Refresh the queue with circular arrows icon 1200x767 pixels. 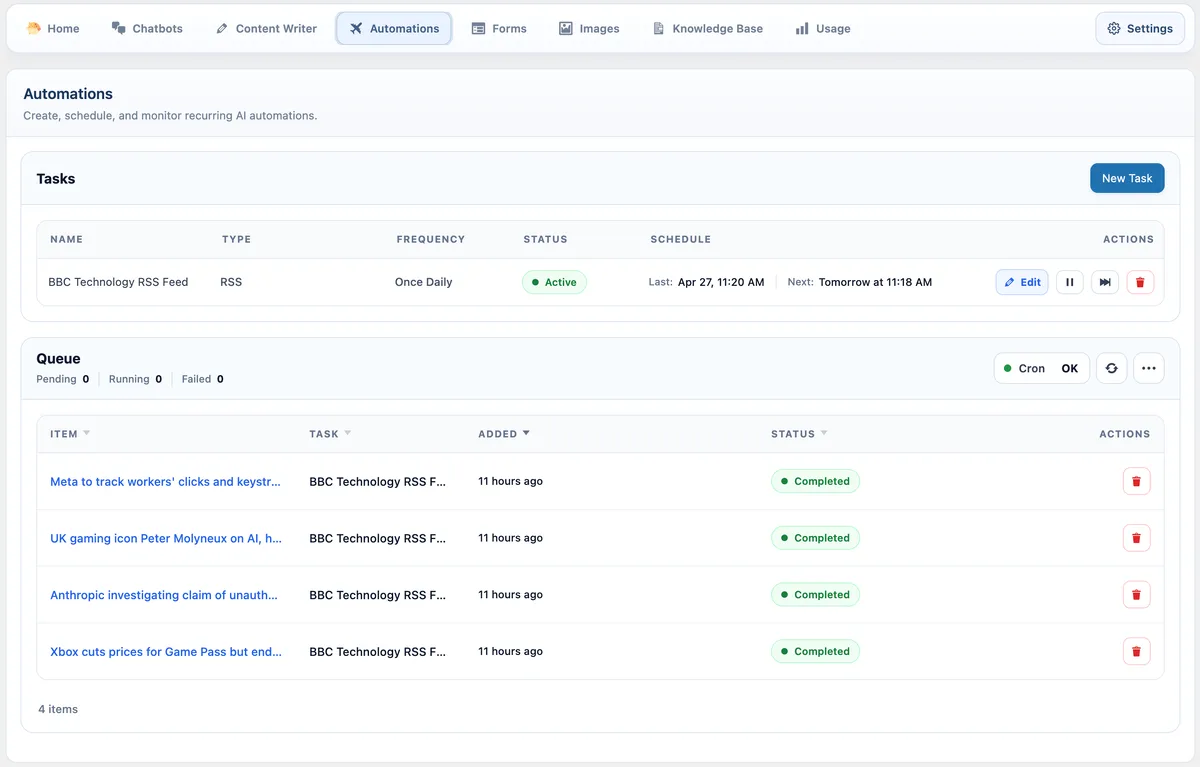[x=1111, y=368]
